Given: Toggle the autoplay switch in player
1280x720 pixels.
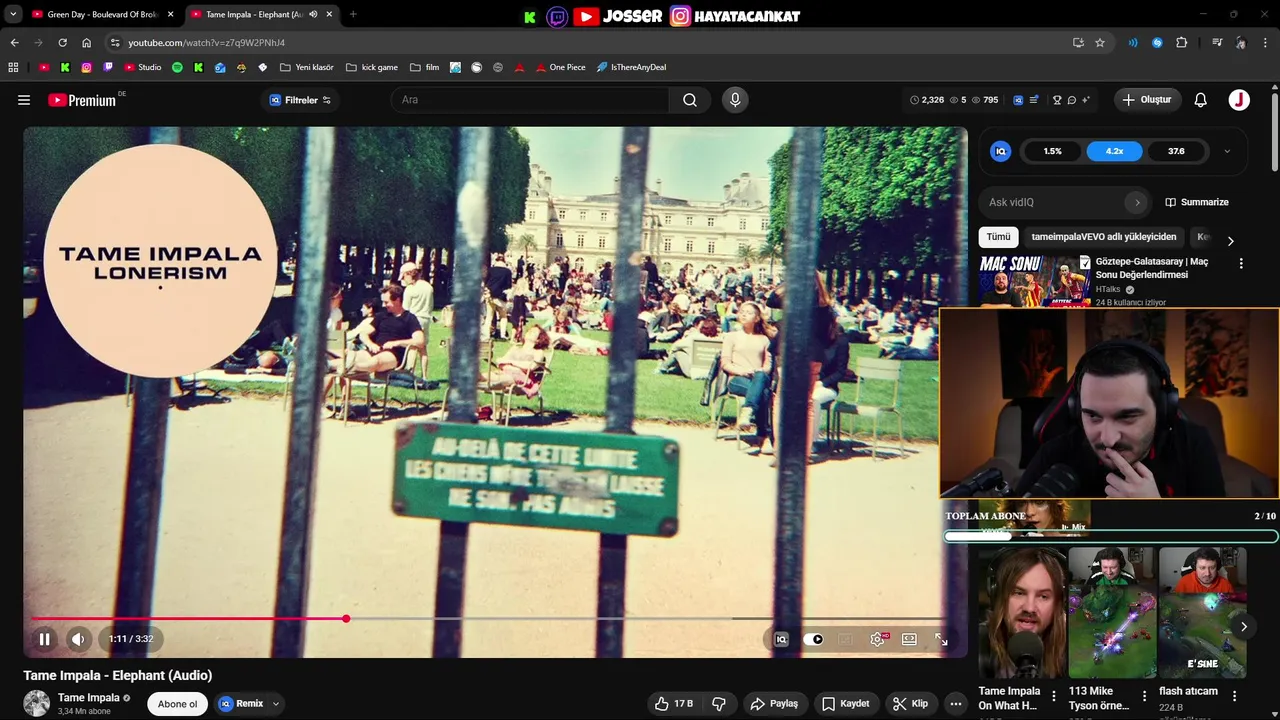Looking at the screenshot, I should pyautogui.click(x=814, y=640).
